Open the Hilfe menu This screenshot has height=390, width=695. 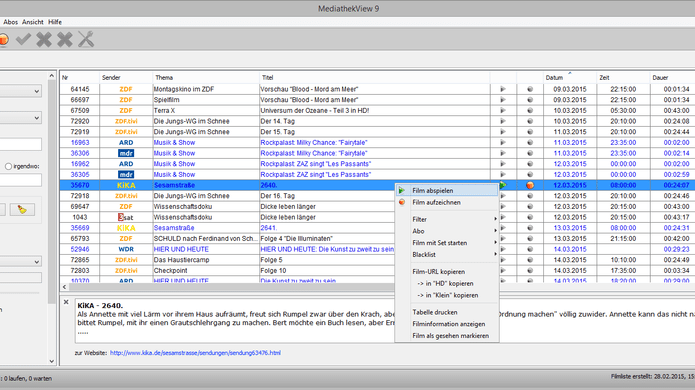[55, 22]
